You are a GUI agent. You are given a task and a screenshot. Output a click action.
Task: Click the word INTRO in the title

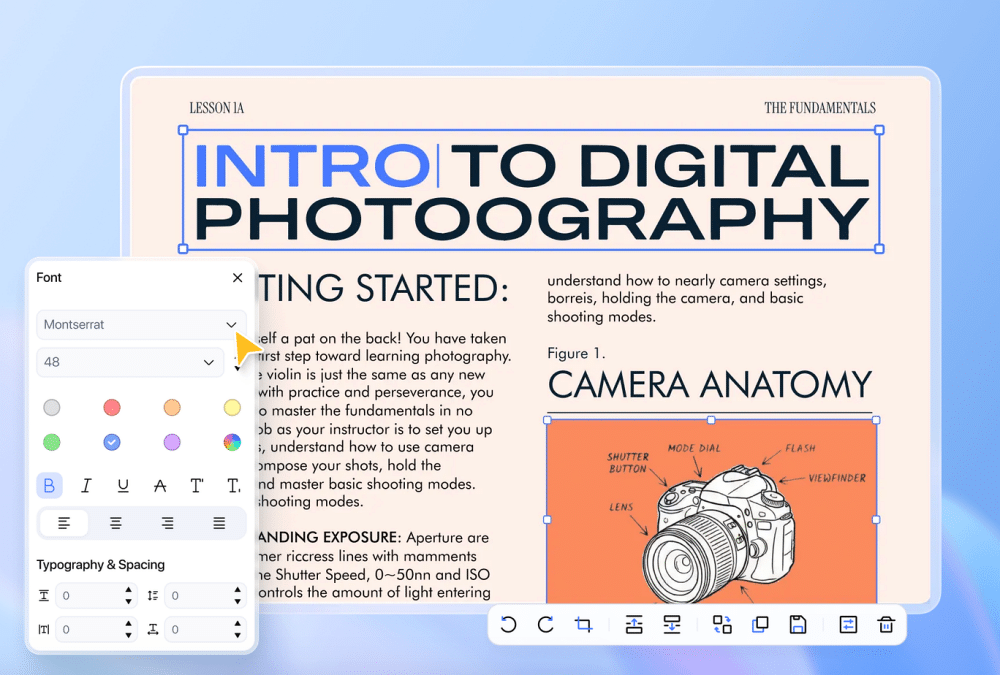tap(312, 166)
